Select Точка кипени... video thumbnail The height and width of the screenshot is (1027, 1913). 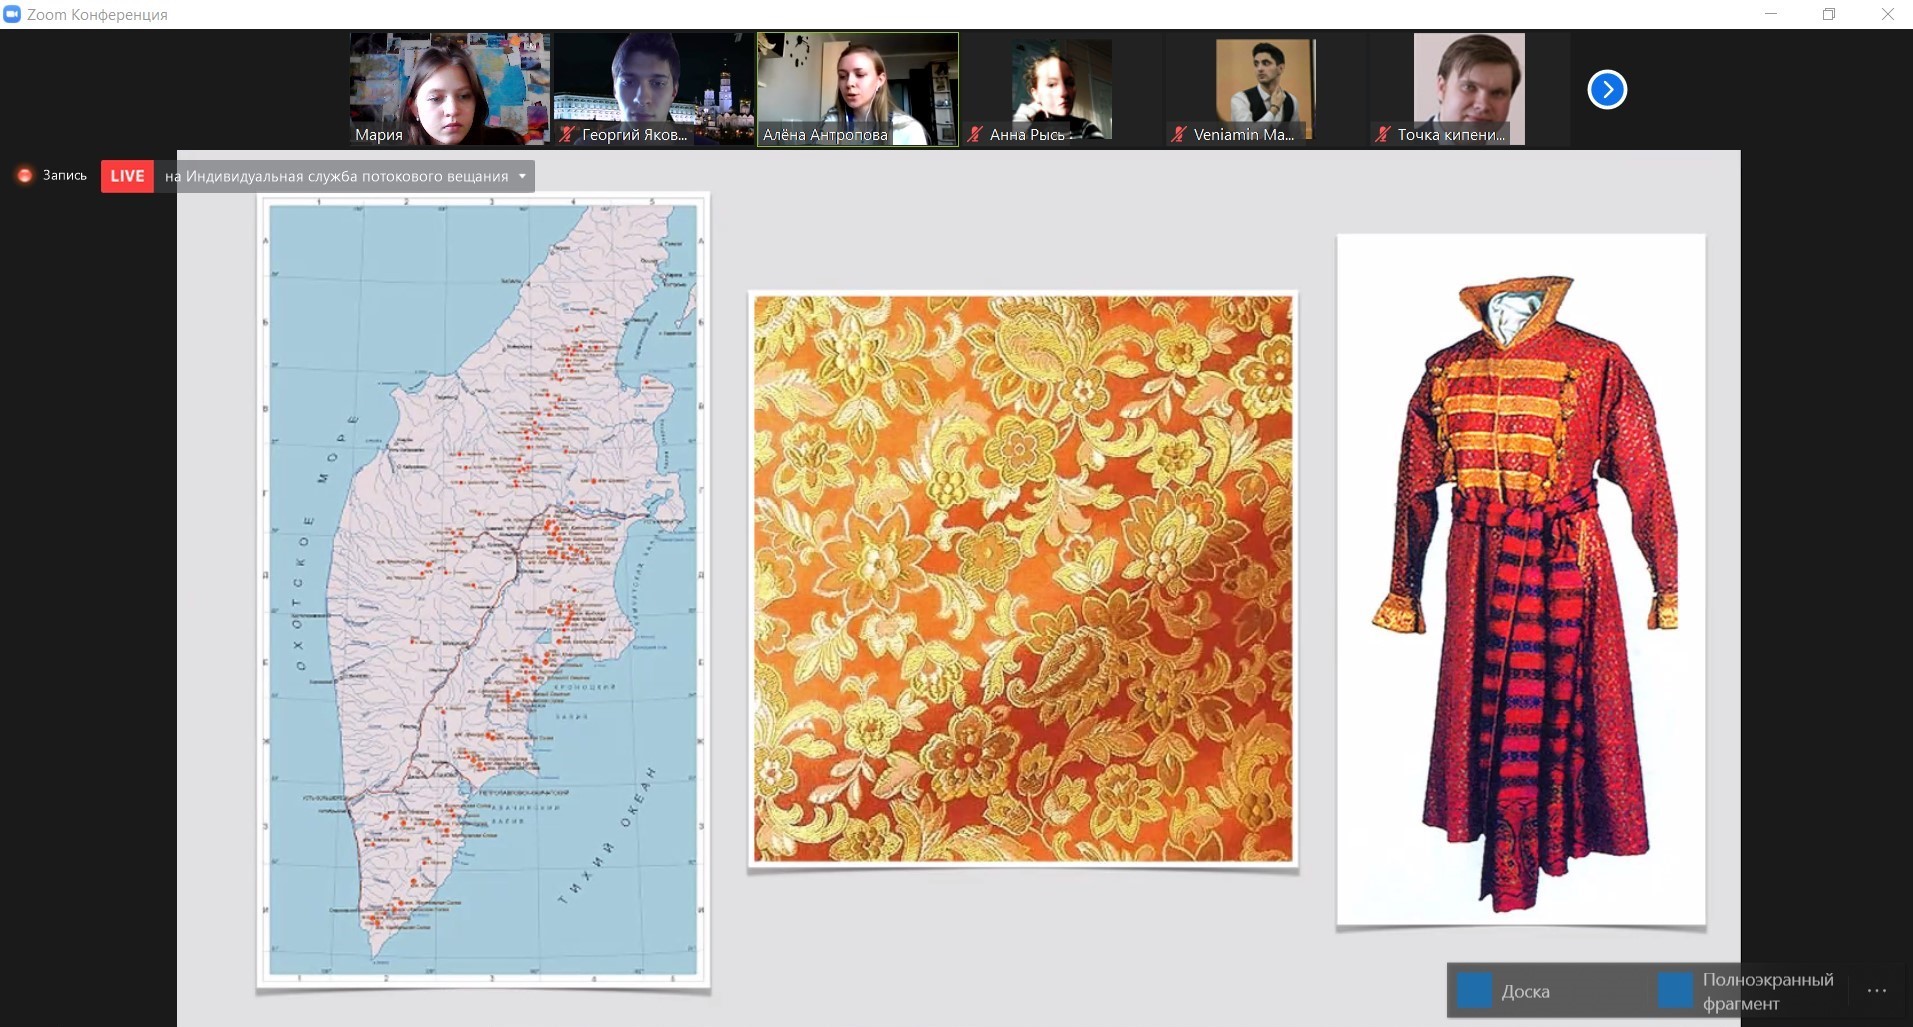coord(1470,90)
